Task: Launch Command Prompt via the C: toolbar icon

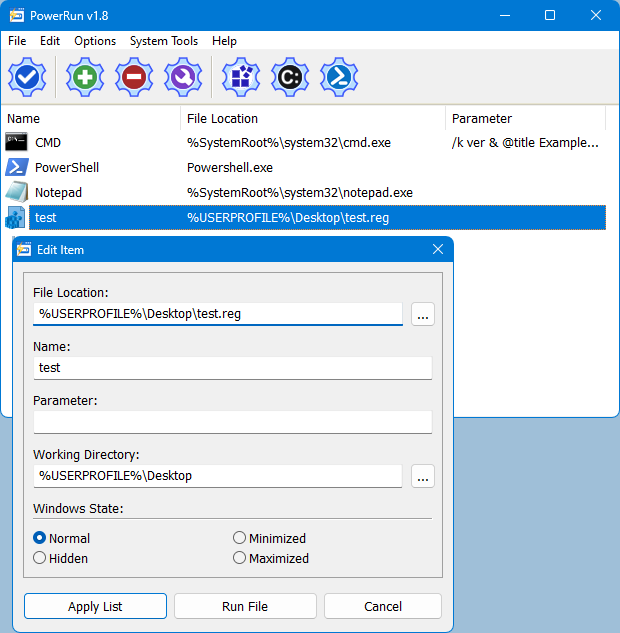Action: 290,77
